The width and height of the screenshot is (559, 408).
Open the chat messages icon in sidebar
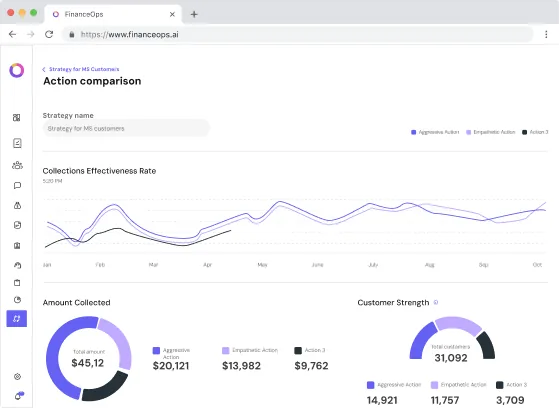tap(17, 185)
